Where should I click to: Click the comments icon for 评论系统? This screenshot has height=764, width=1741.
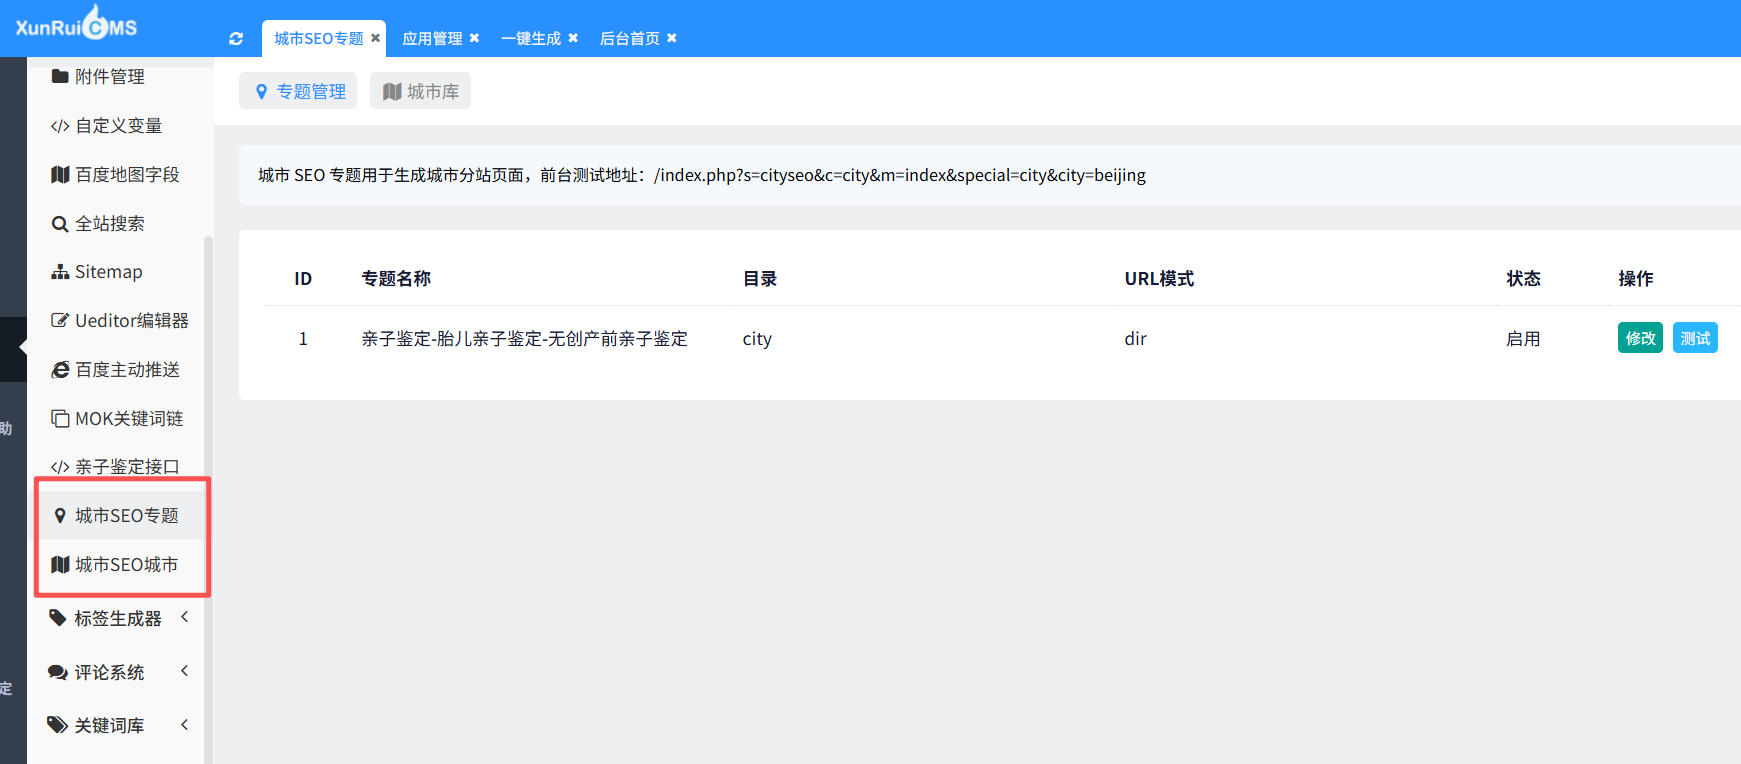(x=58, y=672)
